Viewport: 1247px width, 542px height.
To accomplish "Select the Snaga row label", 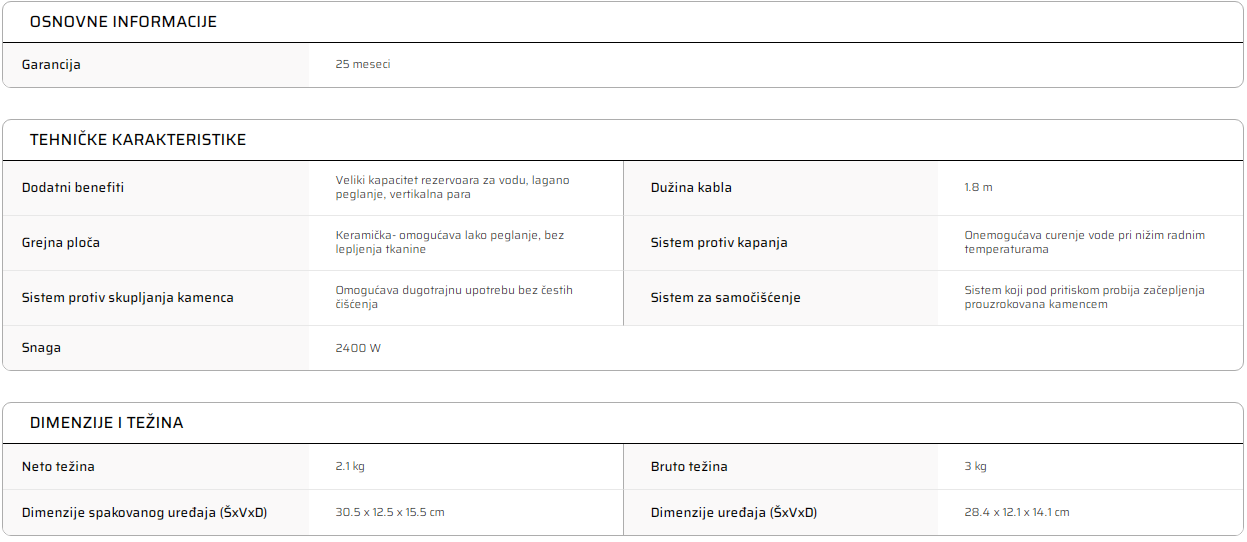I will pyautogui.click(x=41, y=348).
